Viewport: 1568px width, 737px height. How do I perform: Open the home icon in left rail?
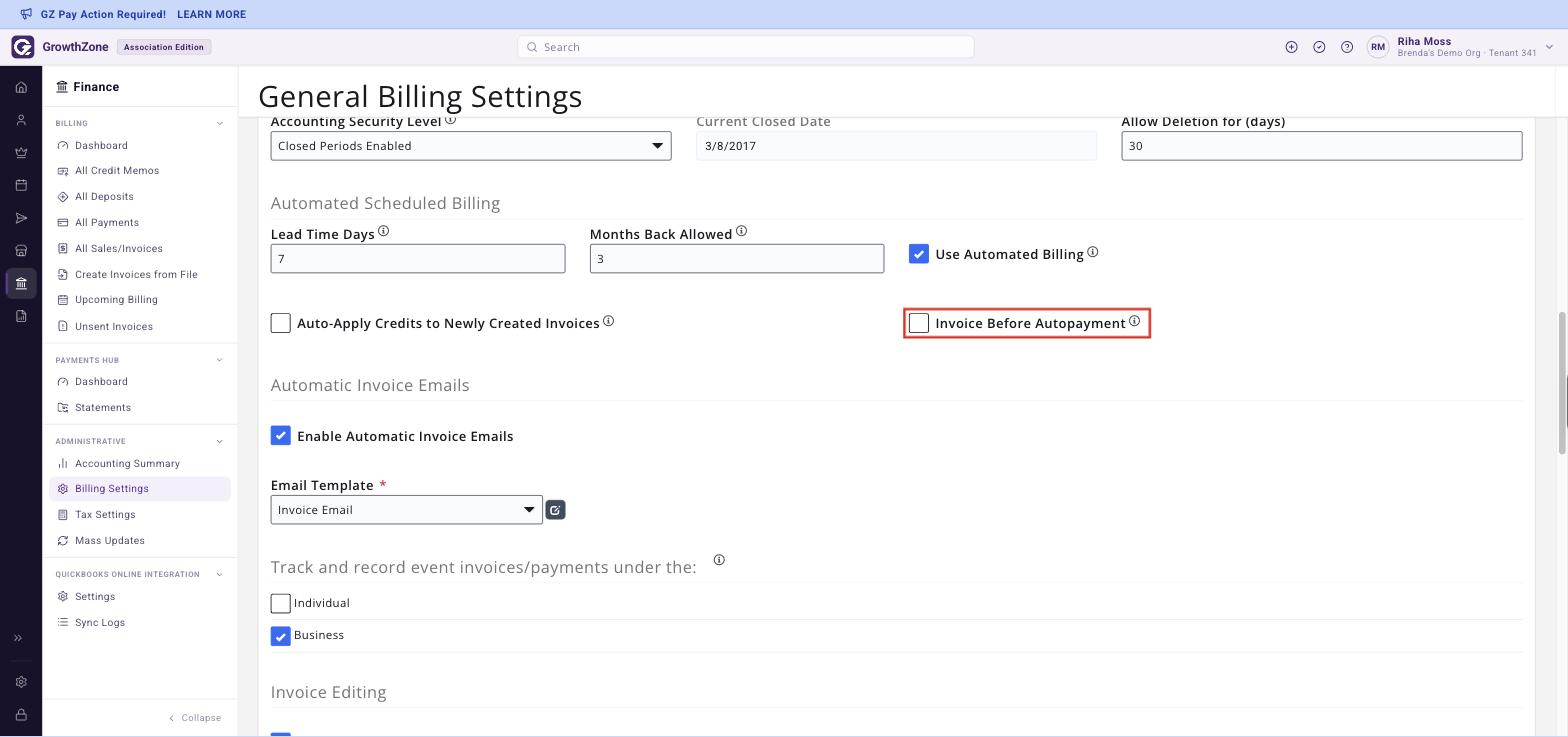tap(21, 88)
